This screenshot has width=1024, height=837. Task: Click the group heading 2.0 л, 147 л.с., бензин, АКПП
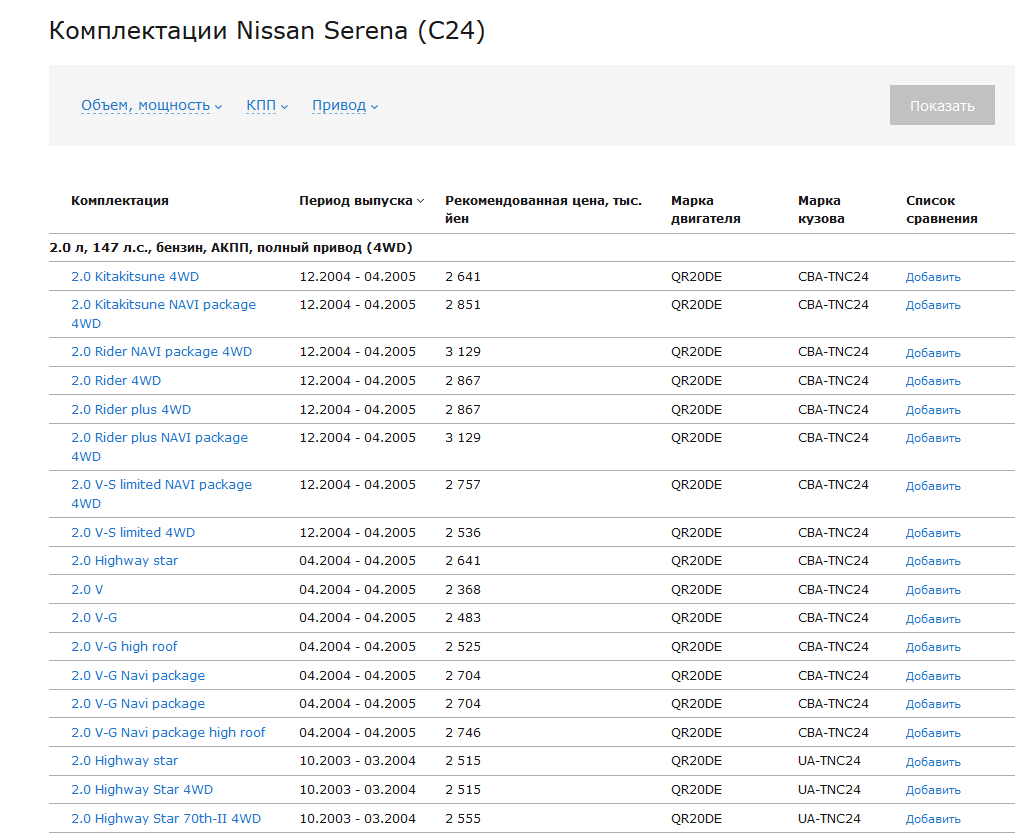[231, 247]
